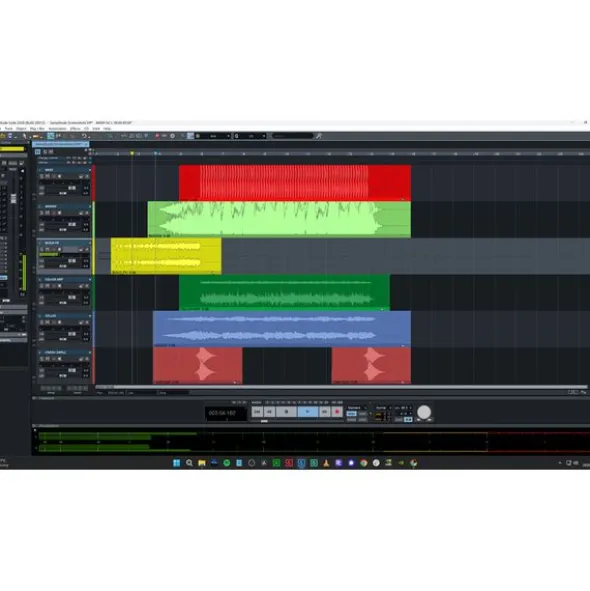The image size is (590, 591).
Task: Open the first toolbar dropdown after grid icon
Action: pos(213,136)
